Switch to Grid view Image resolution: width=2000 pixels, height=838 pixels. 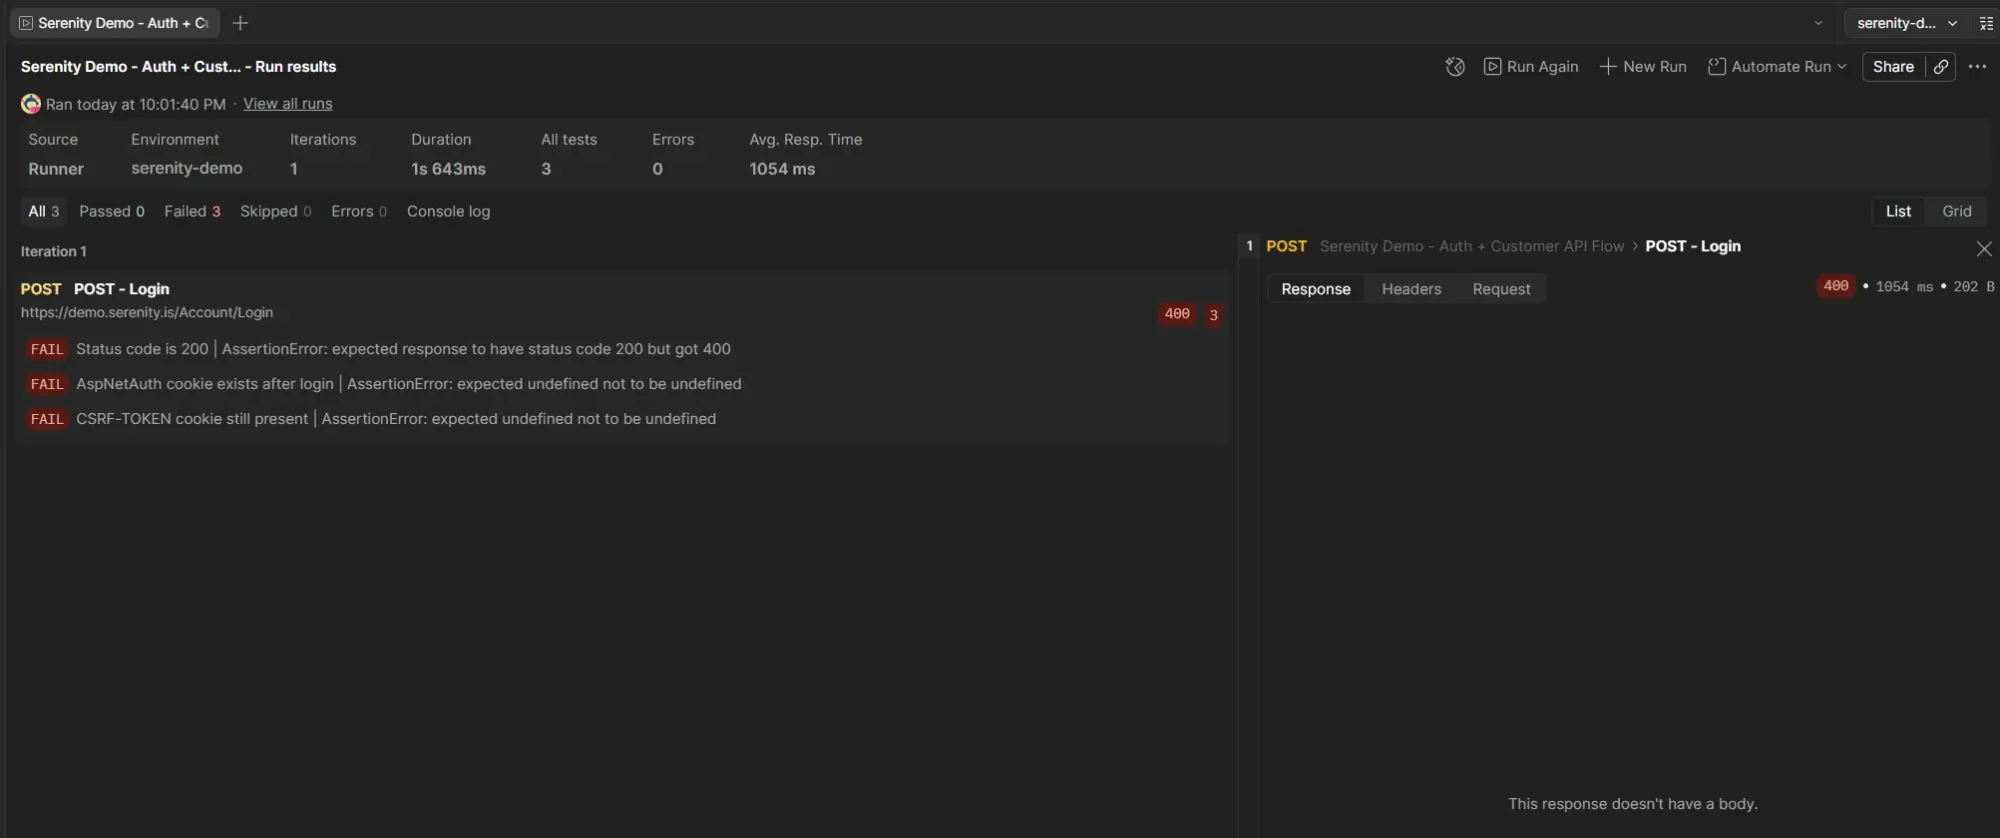[1956, 211]
